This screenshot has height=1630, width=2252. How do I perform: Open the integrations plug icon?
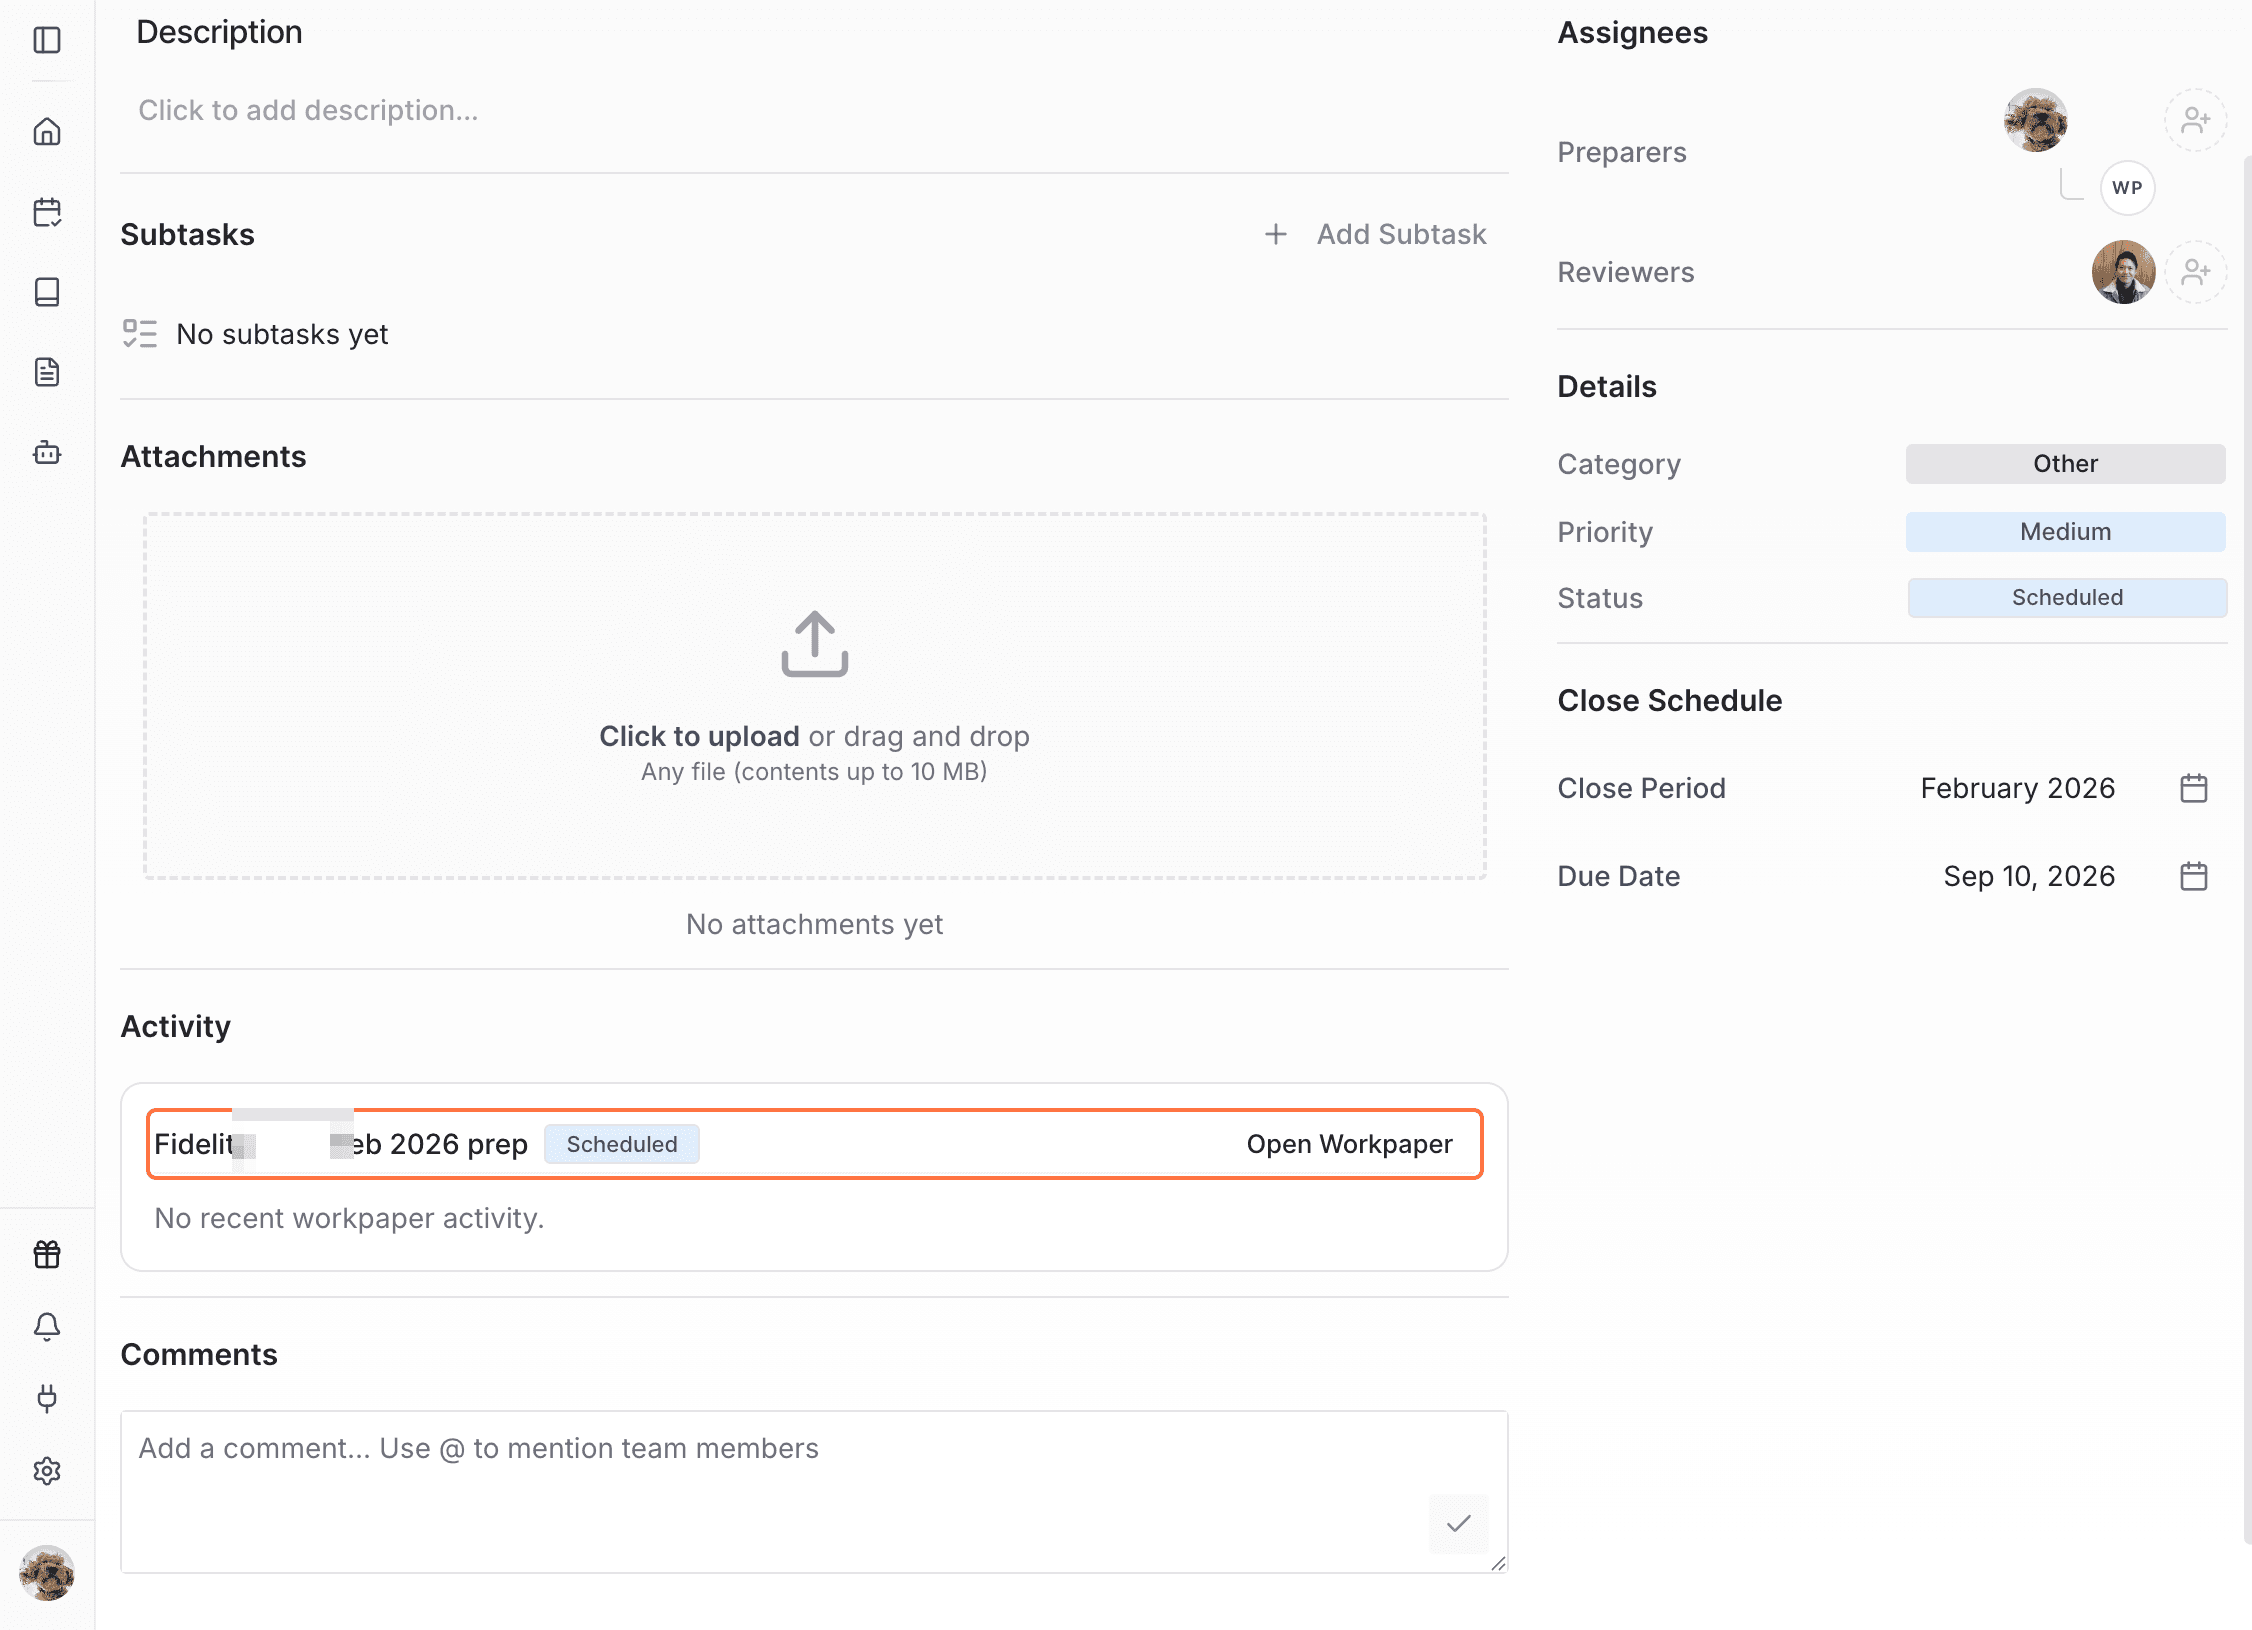pos(47,1398)
